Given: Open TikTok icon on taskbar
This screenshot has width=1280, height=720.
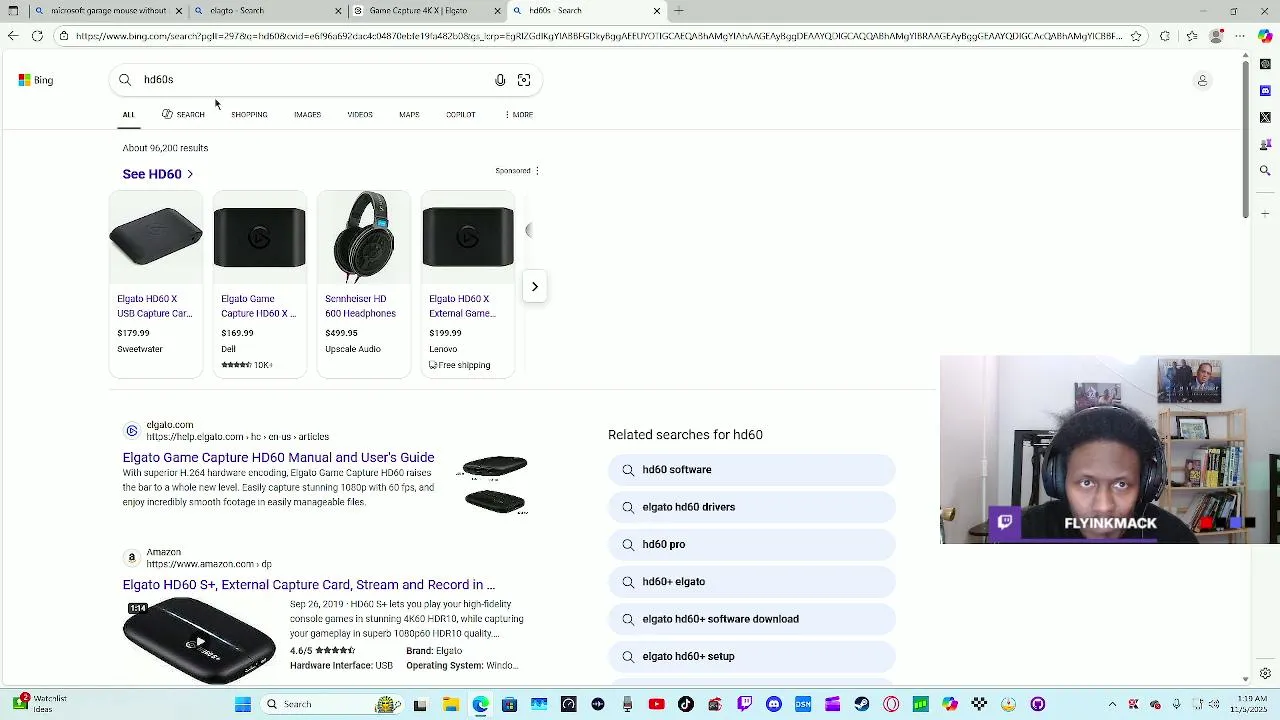Looking at the screenshot, I should pyautogui.click(x=686, y=704).
